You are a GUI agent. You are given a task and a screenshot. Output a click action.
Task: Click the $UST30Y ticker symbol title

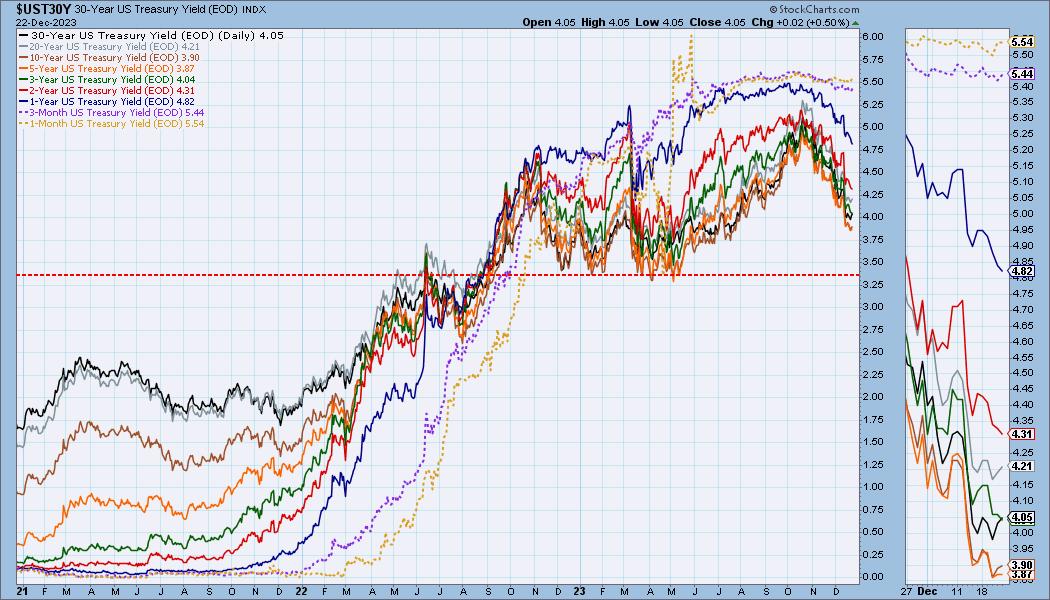coord(44,9)
